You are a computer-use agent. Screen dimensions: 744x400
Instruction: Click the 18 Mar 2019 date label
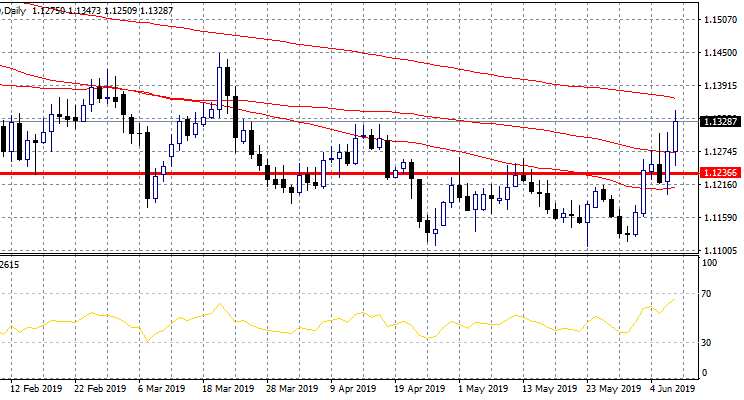(228, 389)
